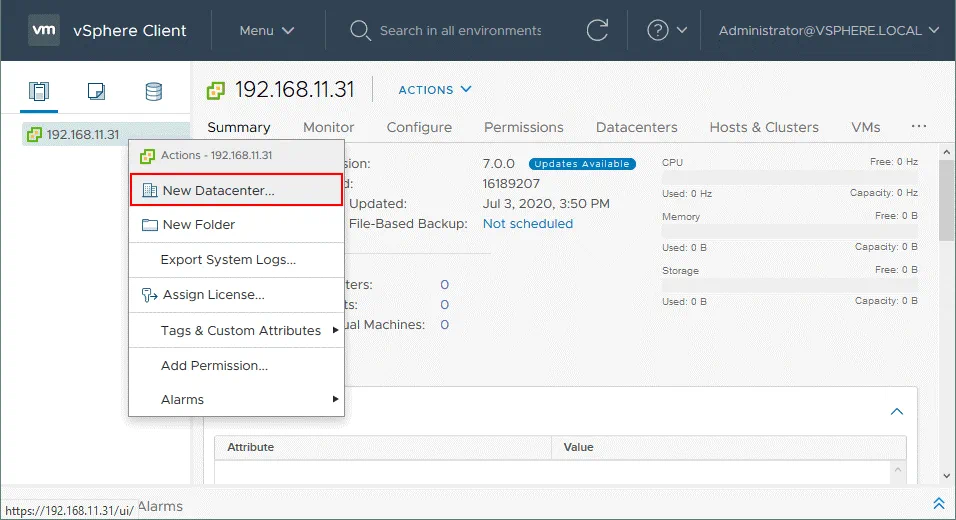Click the Hosts and Clusters inventory icon
Viewport: 956px width, 520px height.
(39, 92)
